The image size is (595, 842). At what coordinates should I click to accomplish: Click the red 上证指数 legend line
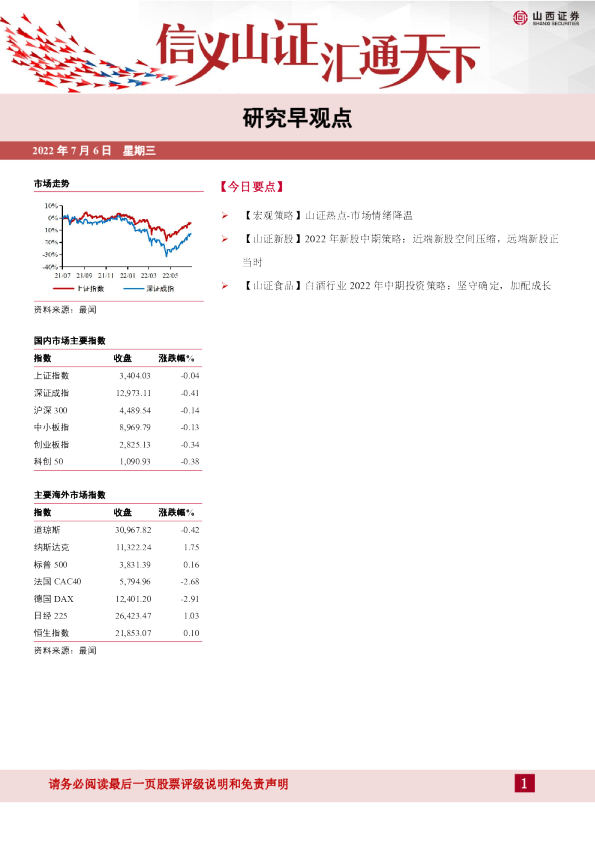click(63, 289)
